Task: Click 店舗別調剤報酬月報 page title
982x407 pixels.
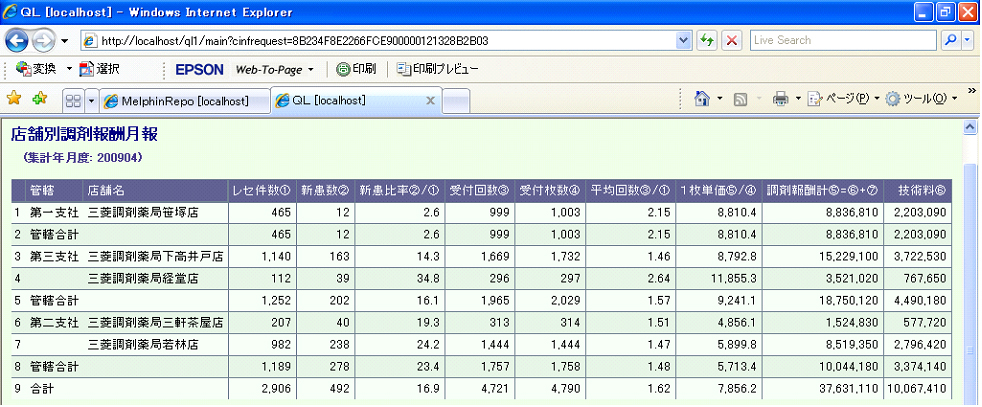Action: pos(84,133)
